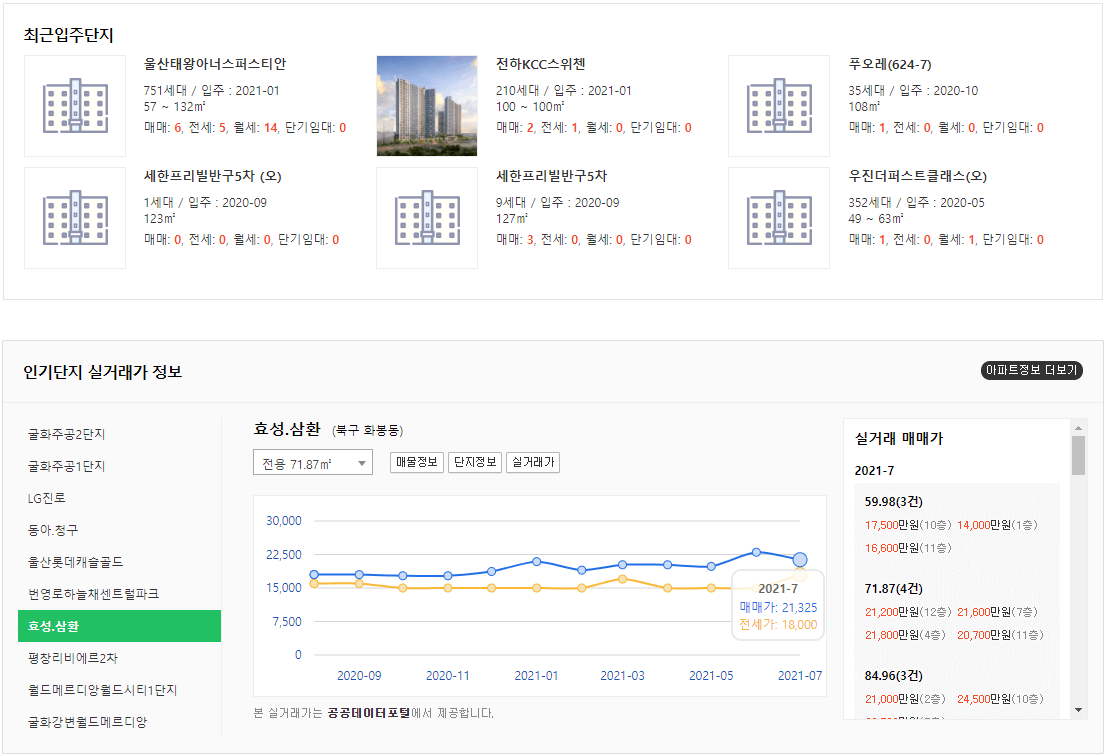Open the 우진더퍼스트클래스(오) title link
1105x756 pixels.
(918, 176)
